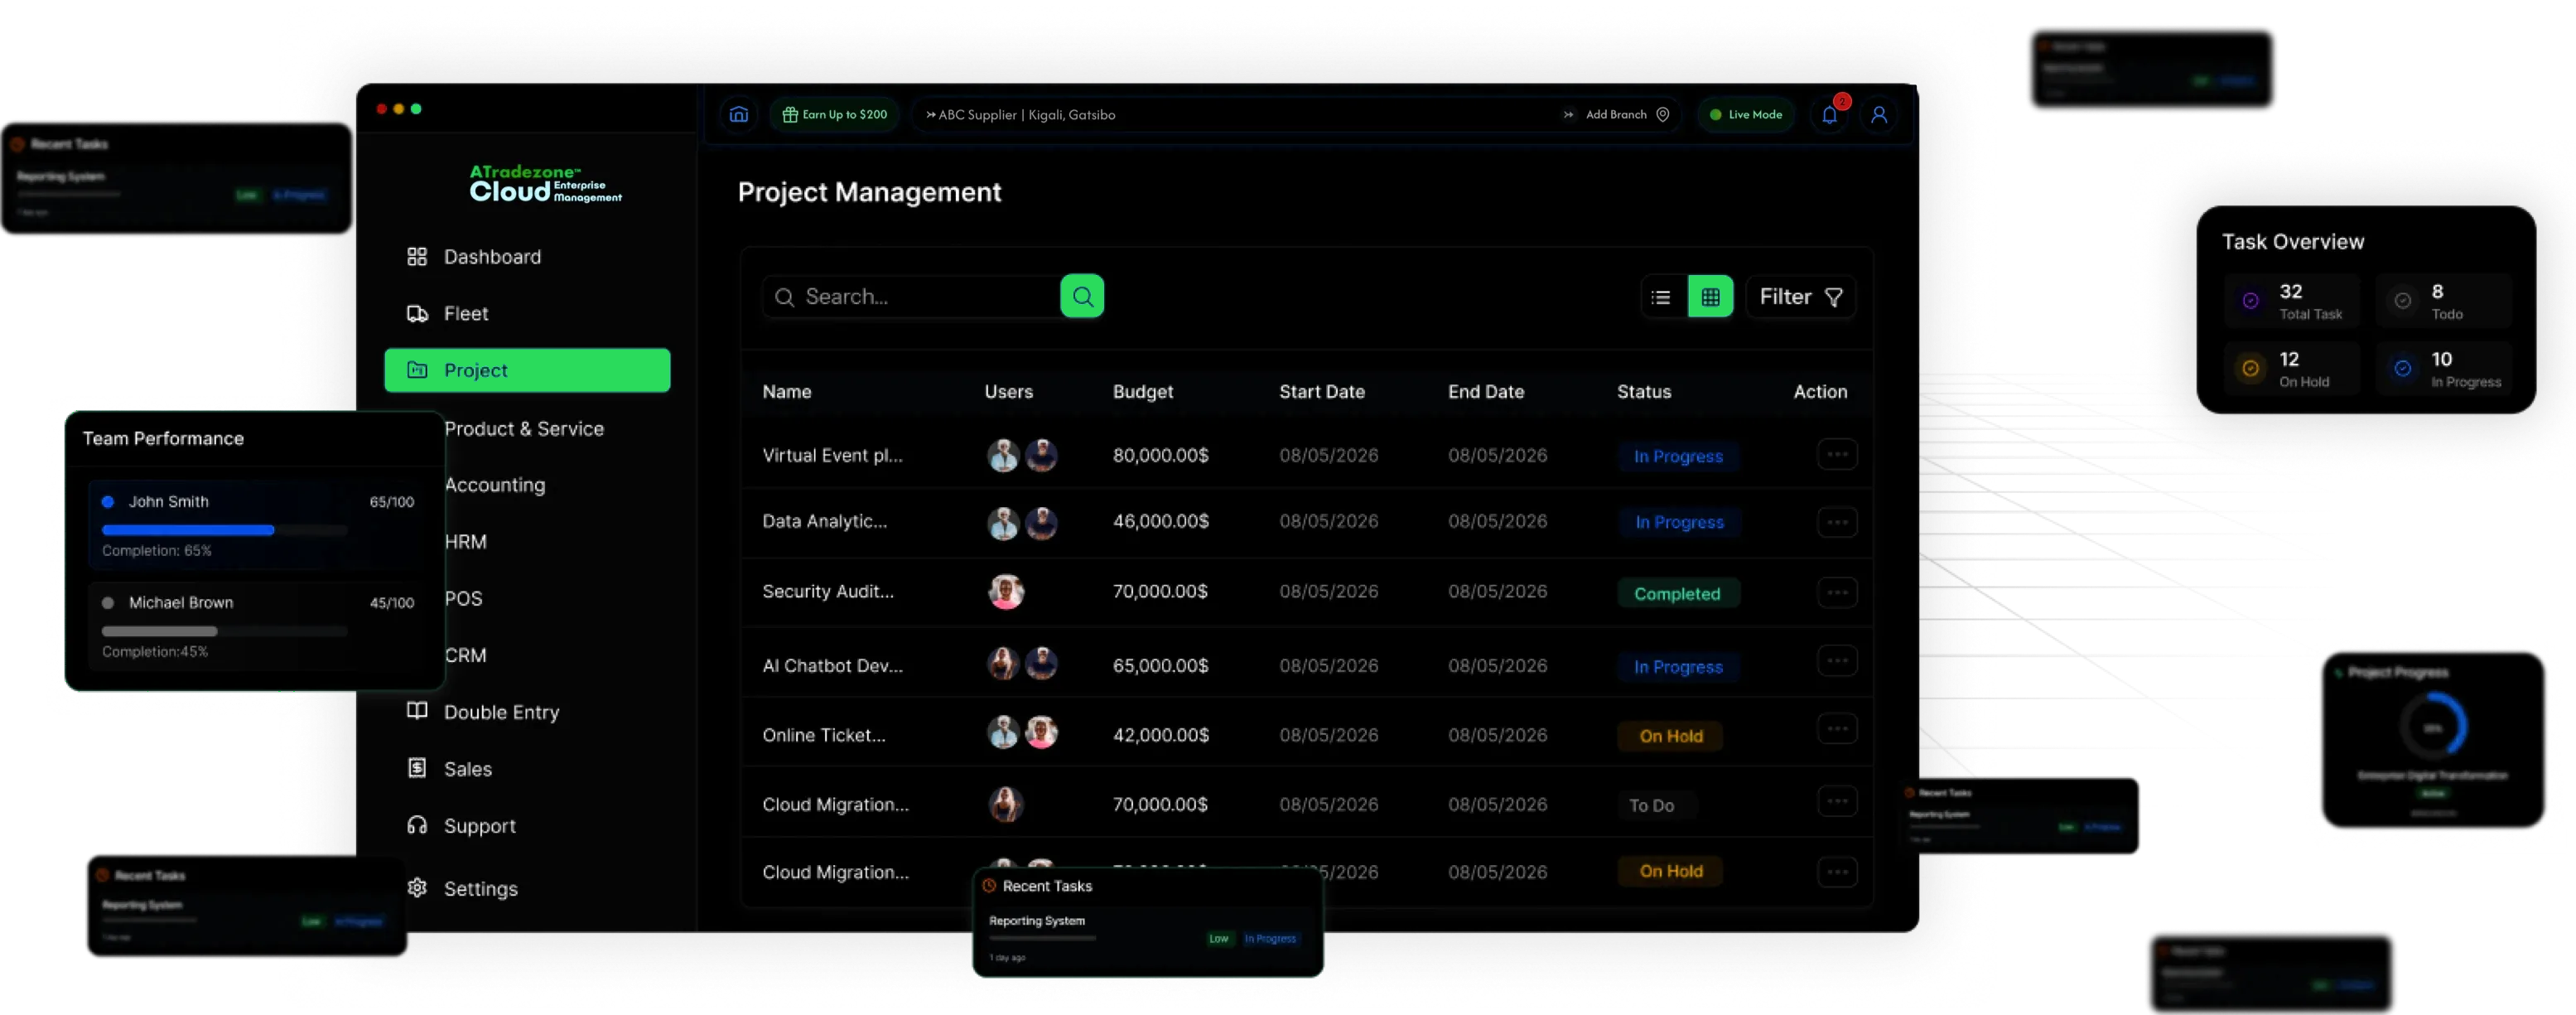Screen dimensions: 2576x1015
Task: Open the Filter options
Action: click(x=1801, y=297)
